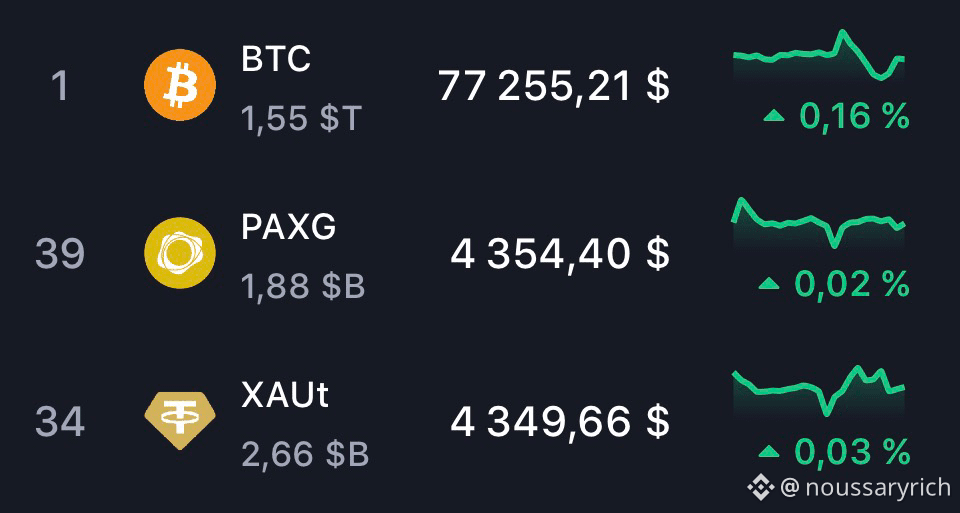Click the green up arrow beside 0,16 %
This screenshot has width=960, height=513.
point(774,114)
